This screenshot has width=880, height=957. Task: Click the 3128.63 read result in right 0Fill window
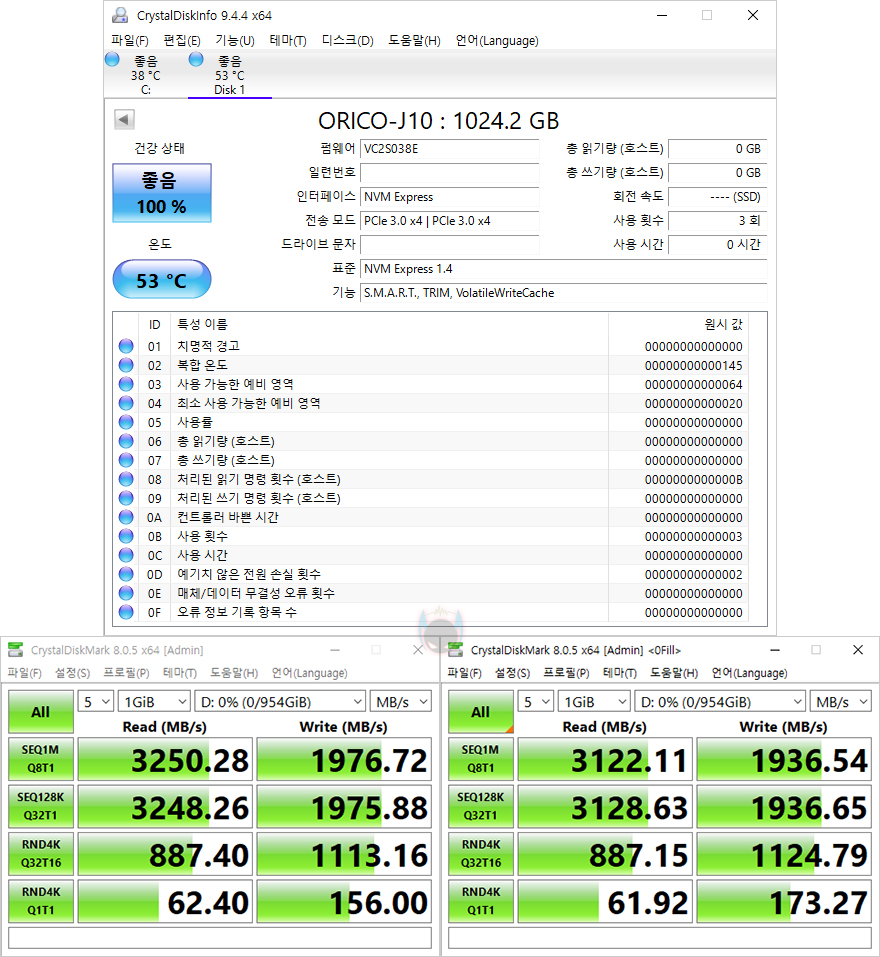pyautogui.click(x=605, y=807)
